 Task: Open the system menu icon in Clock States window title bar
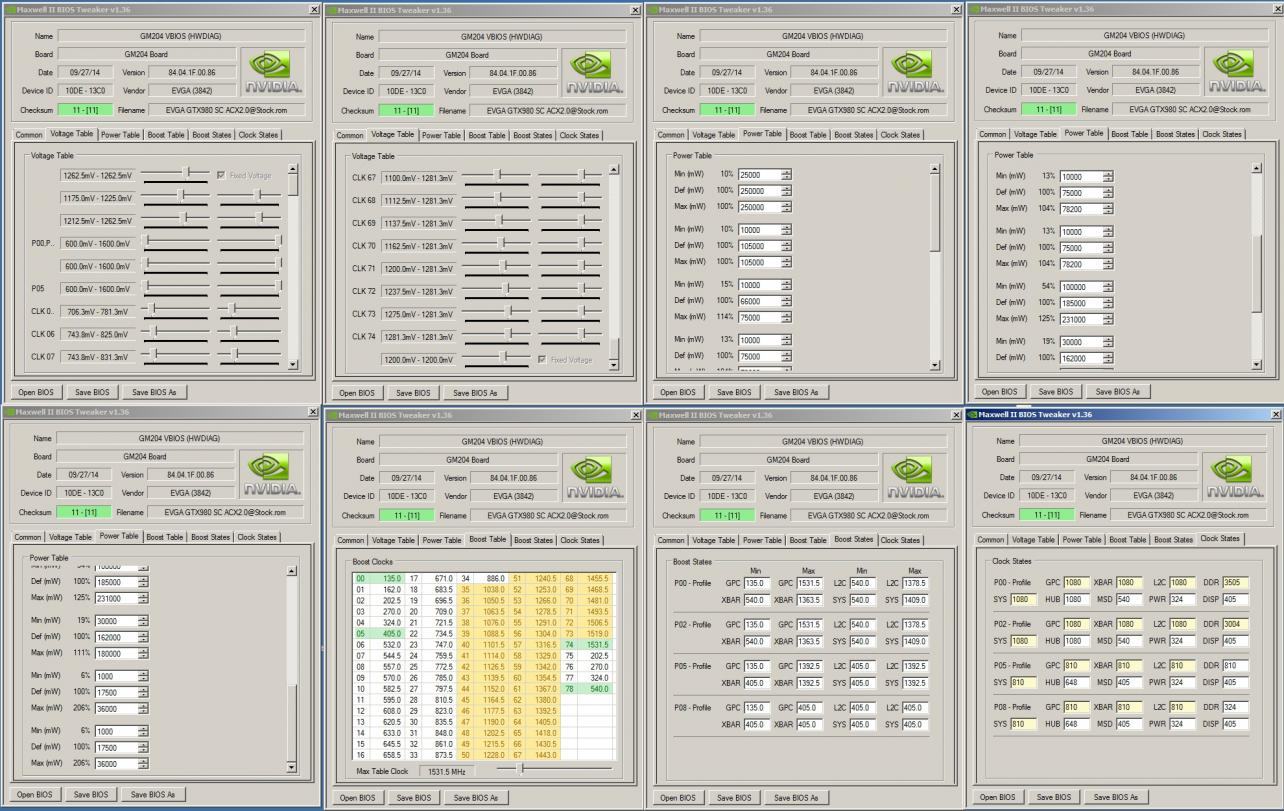pyautogui.click(x=972, y=414)
